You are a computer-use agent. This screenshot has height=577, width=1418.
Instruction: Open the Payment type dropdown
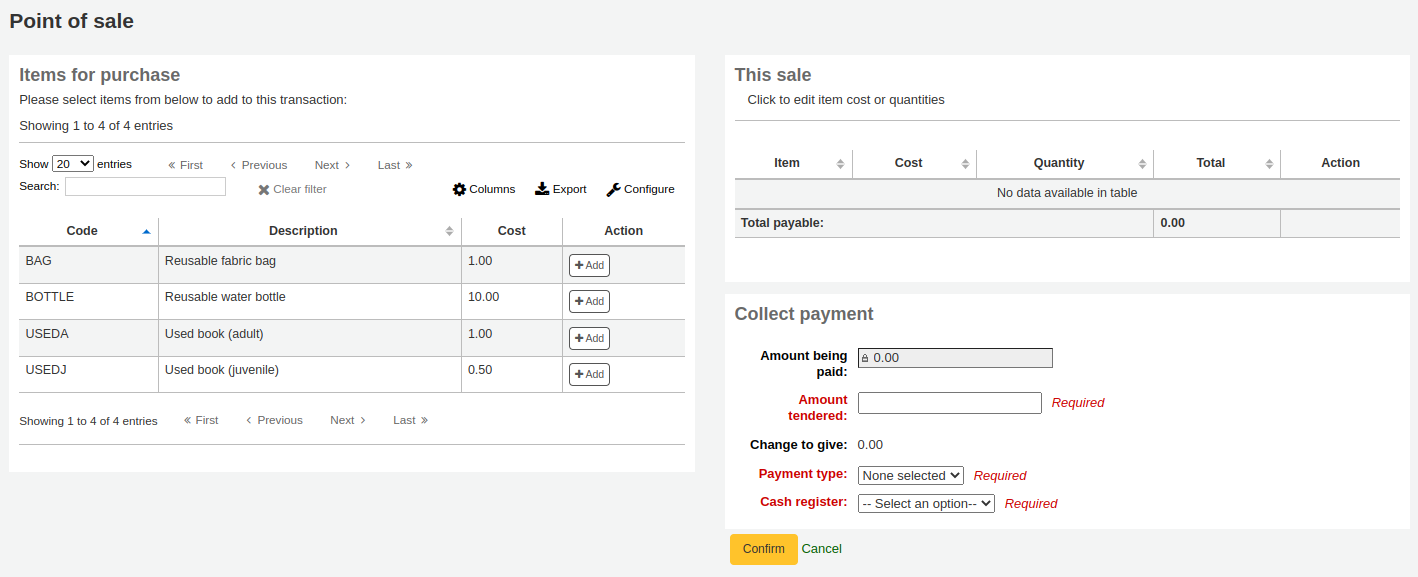[910, 475]
